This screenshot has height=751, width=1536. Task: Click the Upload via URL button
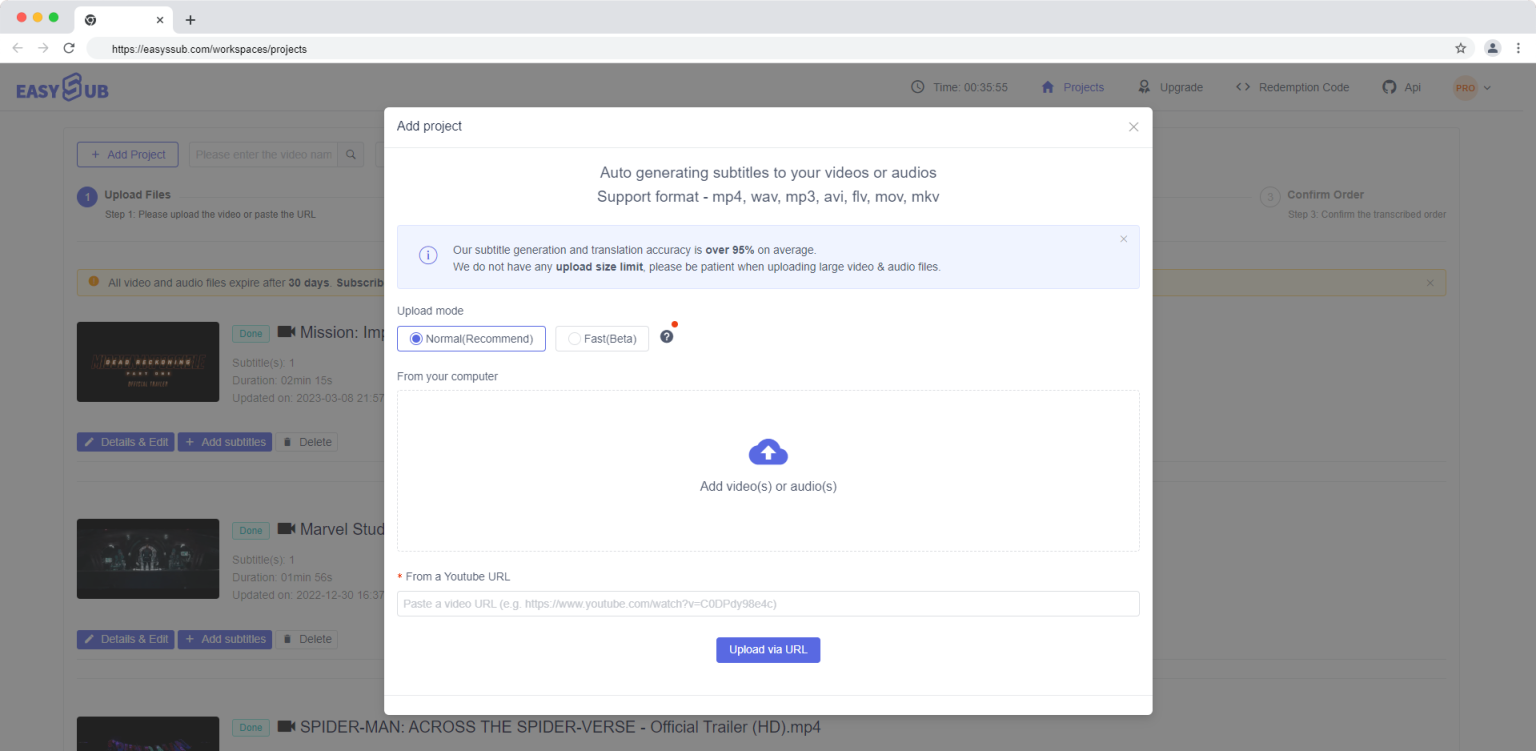pos(768,650)
